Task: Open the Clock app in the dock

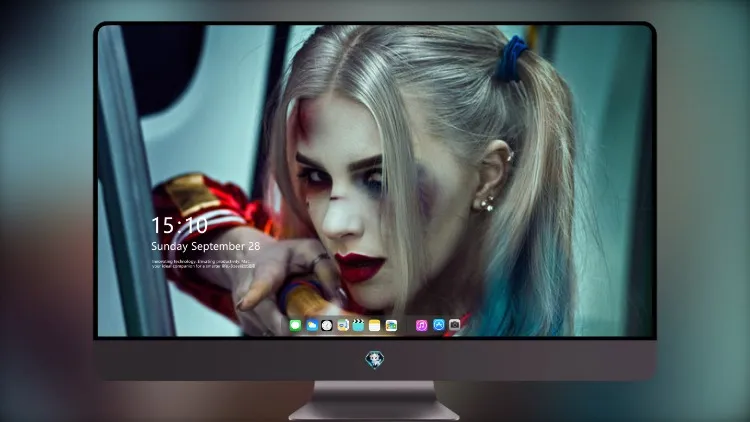Action: point(327,325)
